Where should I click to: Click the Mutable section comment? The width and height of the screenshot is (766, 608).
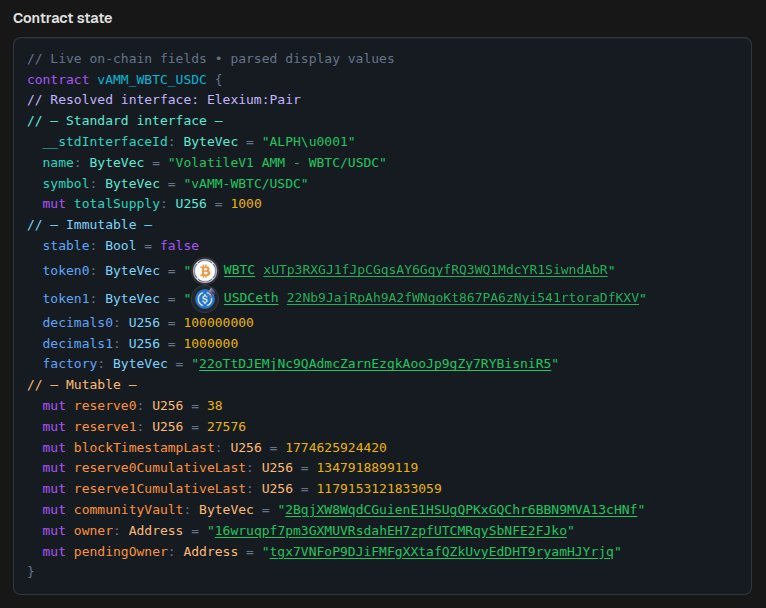click(82, 385)
